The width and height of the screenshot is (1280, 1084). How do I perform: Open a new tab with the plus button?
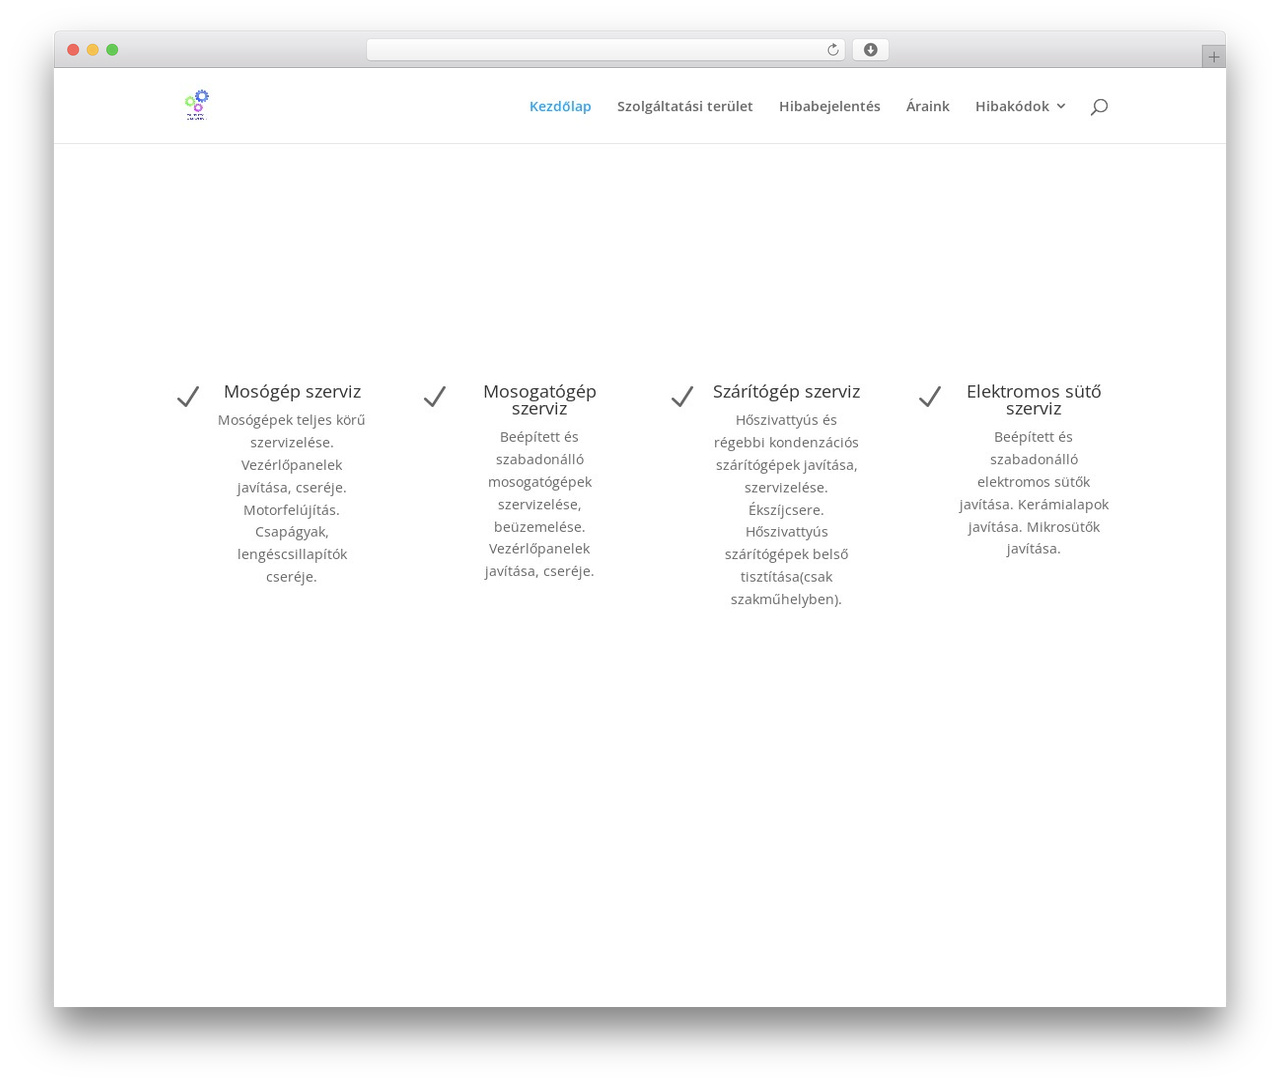(1213, 57)
